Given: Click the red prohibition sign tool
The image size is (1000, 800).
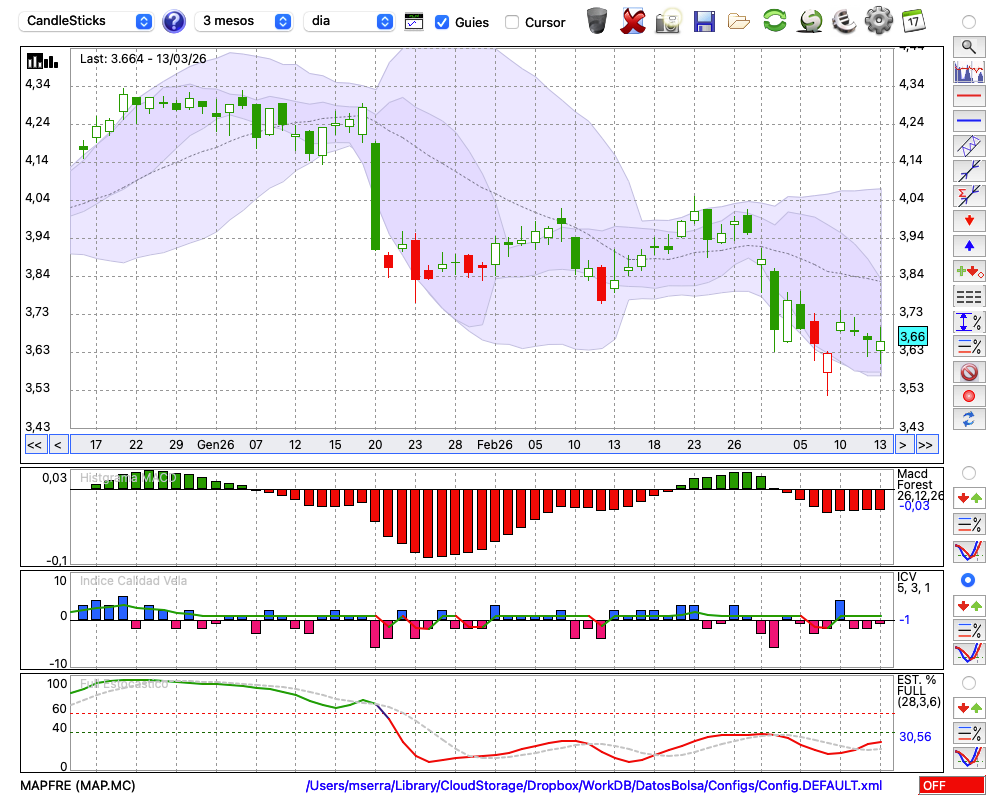Looking at the screenshot, I should [968, 372].
